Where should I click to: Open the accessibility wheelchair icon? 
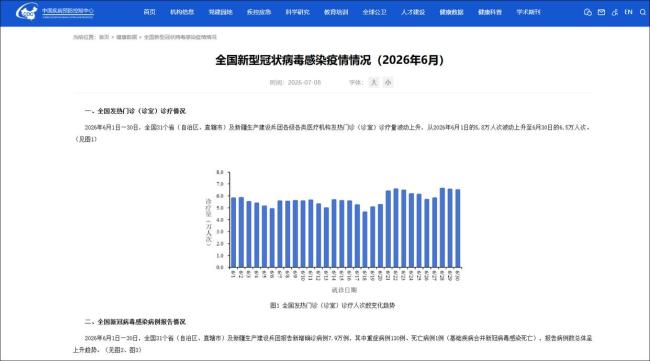[x=615, y=12]
